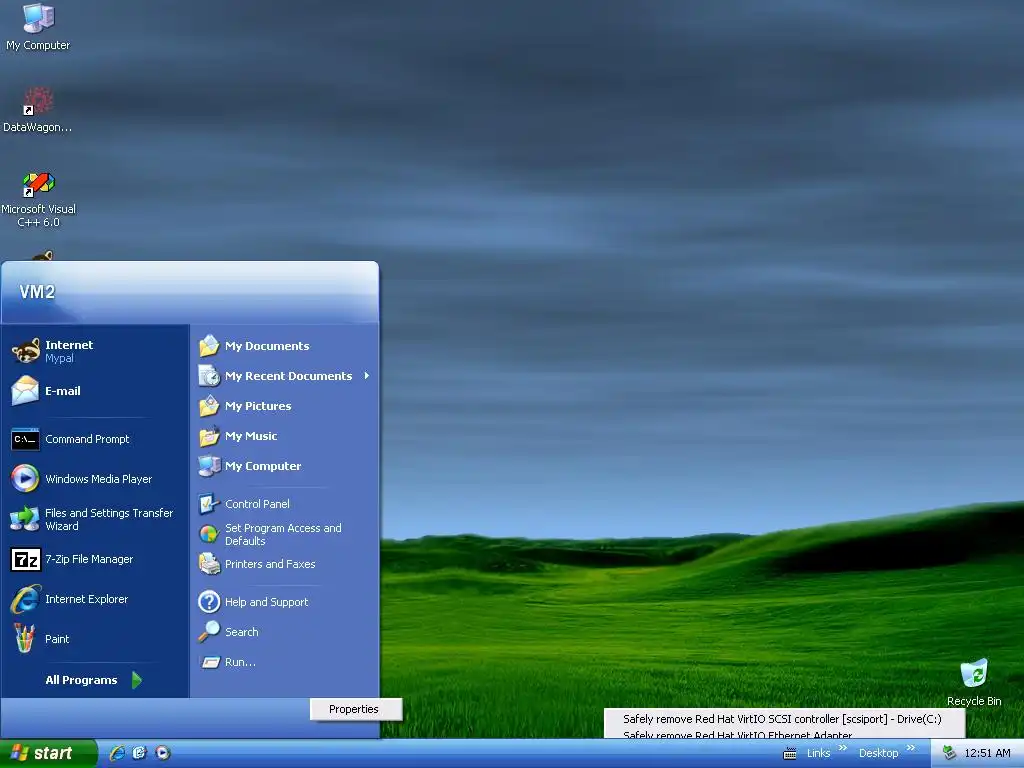The image size is (1024, 768).
Task: Click Internet Explorer quick launch icon
Action: coord(117,753)
